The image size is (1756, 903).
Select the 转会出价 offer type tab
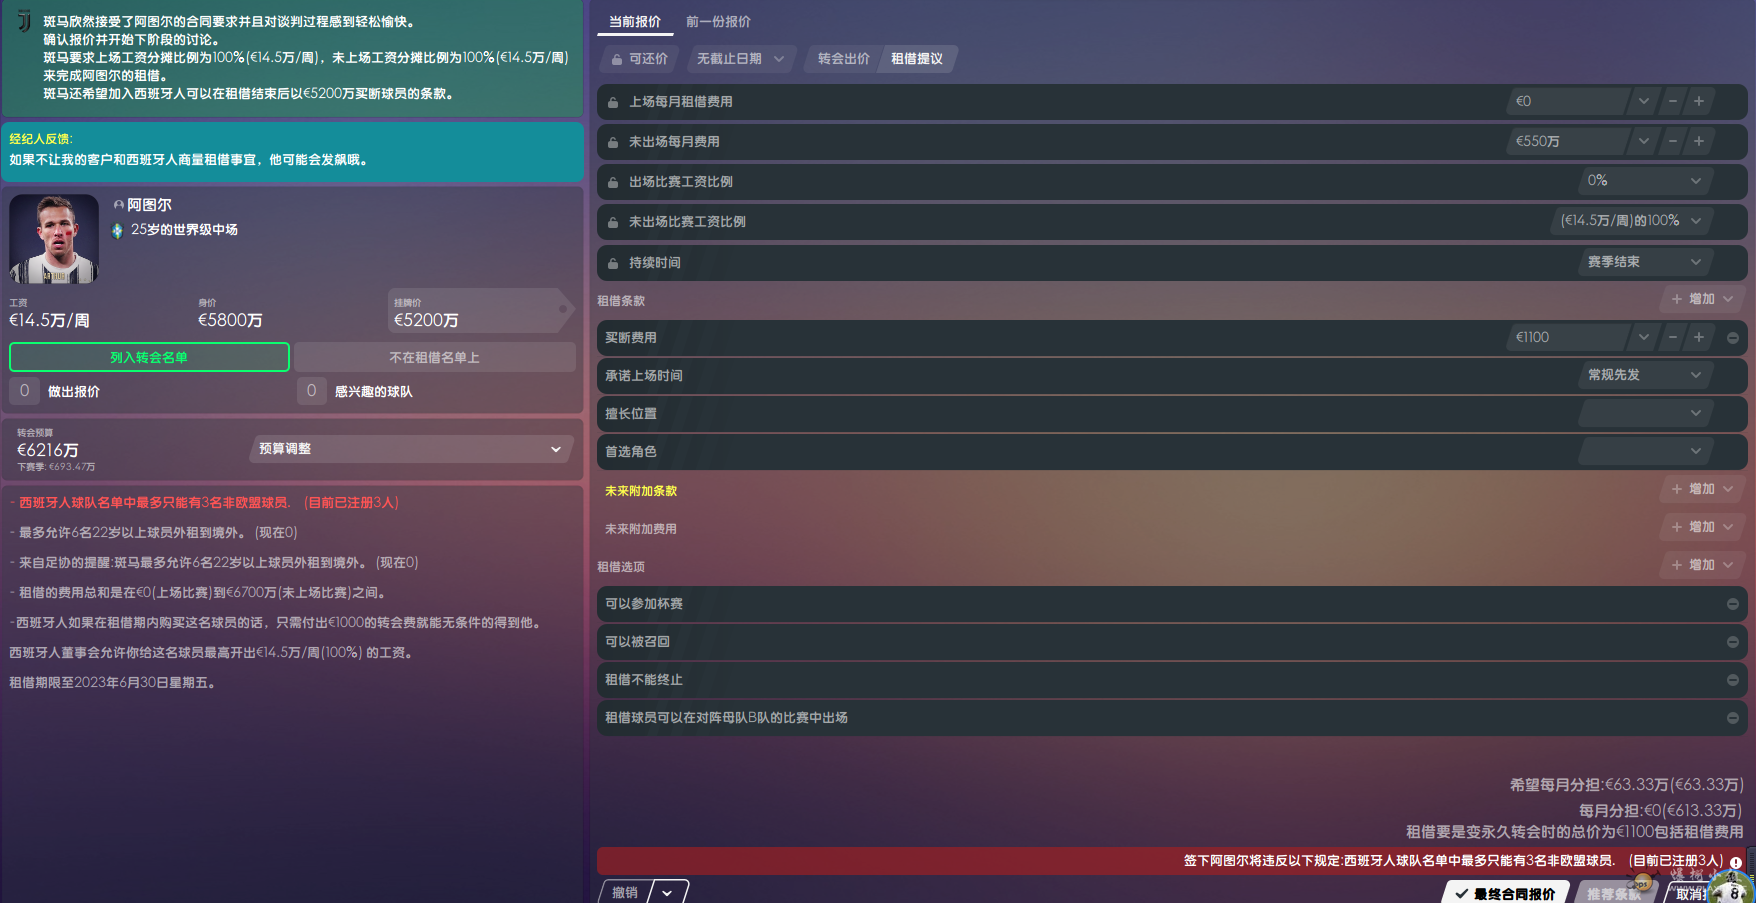coord(843,59)
